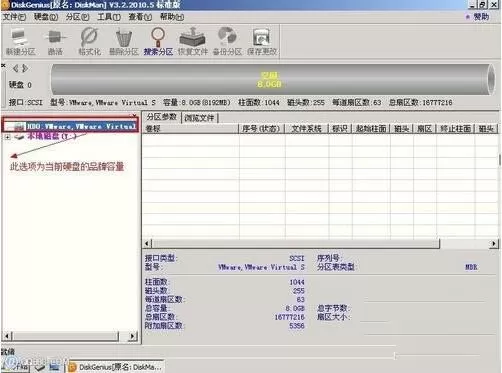This screenshot has width=502, height=373.
Task: Start 搜索分区 with the magnifier icon
Action: 158,42
